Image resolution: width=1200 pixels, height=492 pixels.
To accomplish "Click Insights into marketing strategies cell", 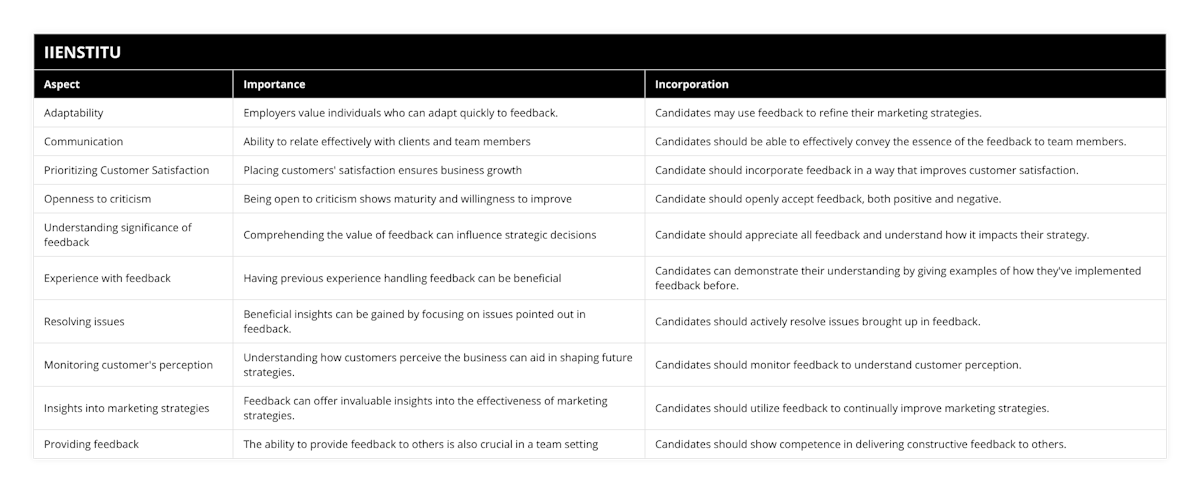I will coord(126,408).
